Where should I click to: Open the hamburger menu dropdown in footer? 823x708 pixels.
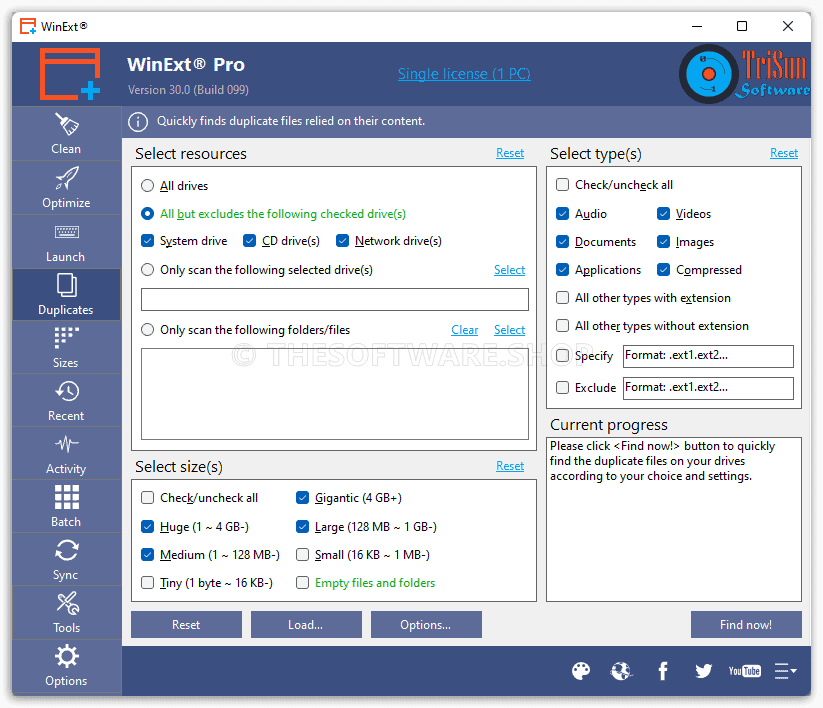pos(785,671)
